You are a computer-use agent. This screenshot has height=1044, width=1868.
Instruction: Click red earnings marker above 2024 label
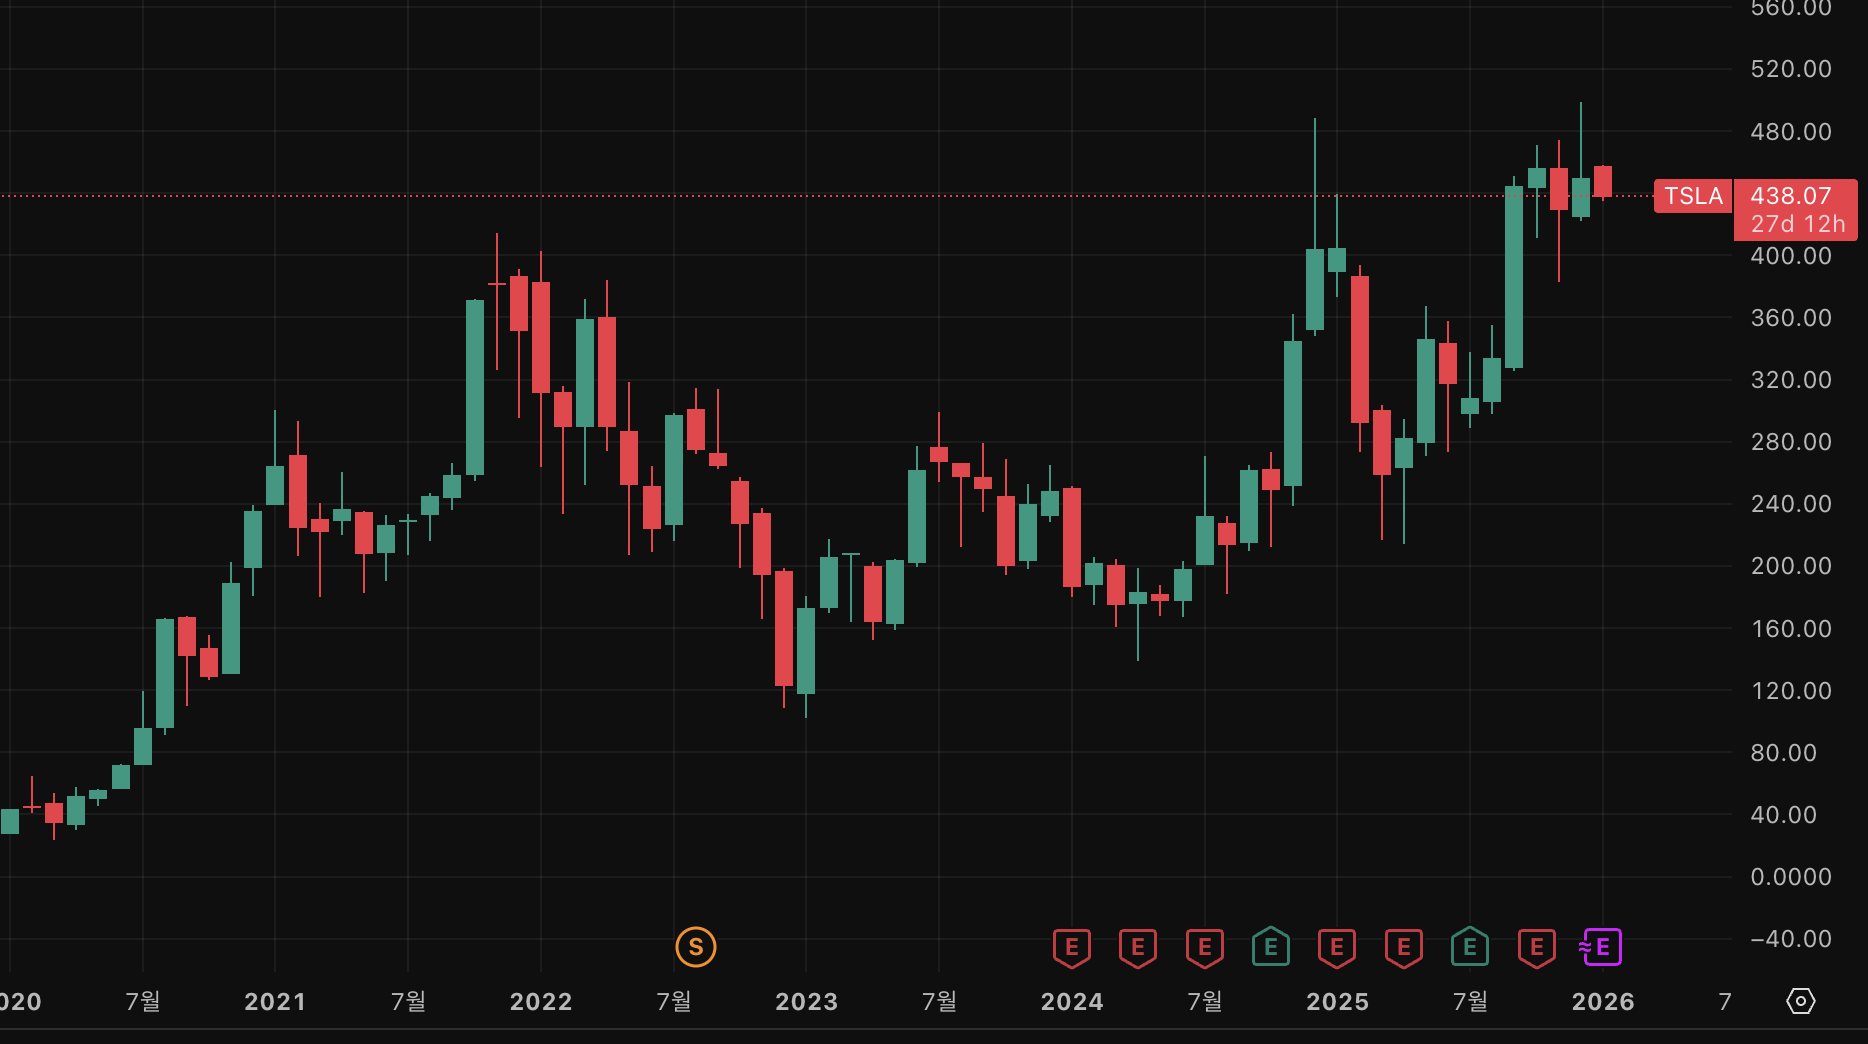pos(1071,947)
